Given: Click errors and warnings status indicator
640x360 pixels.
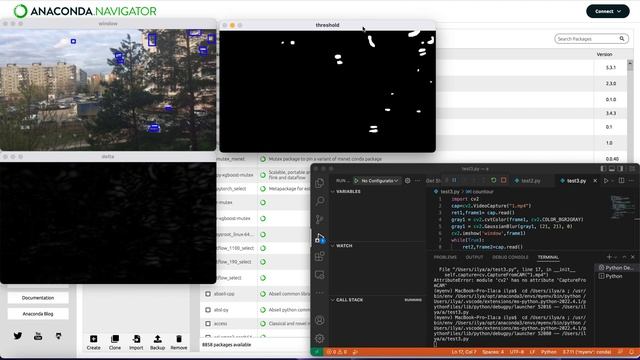Looking at the screenshot, I should (337, 352).
